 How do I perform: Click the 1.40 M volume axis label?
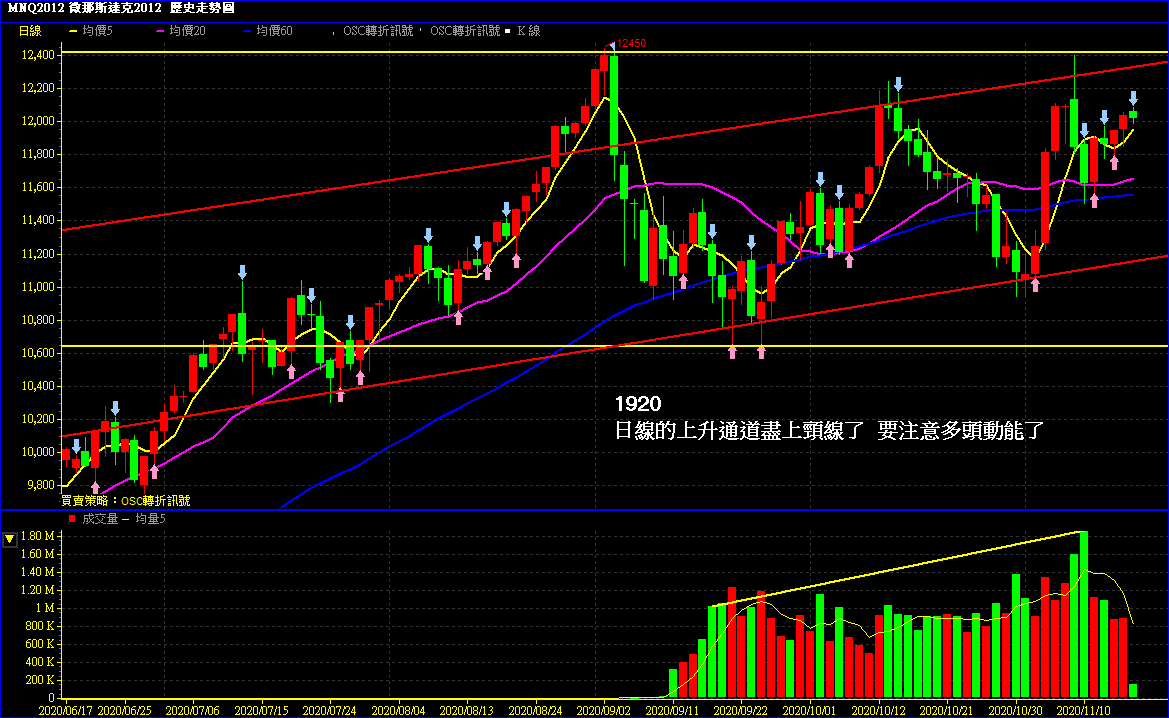38,572
